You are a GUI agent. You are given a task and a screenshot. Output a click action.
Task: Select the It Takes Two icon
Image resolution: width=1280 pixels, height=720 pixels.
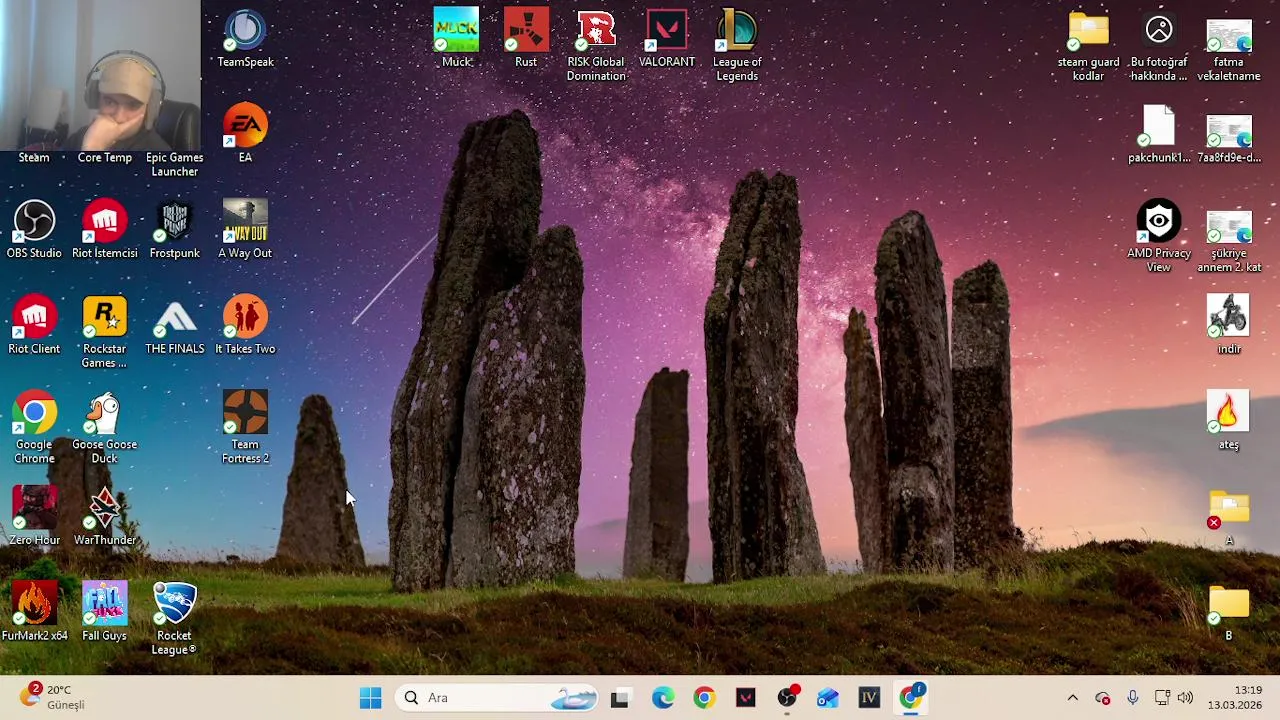(245, 326)
